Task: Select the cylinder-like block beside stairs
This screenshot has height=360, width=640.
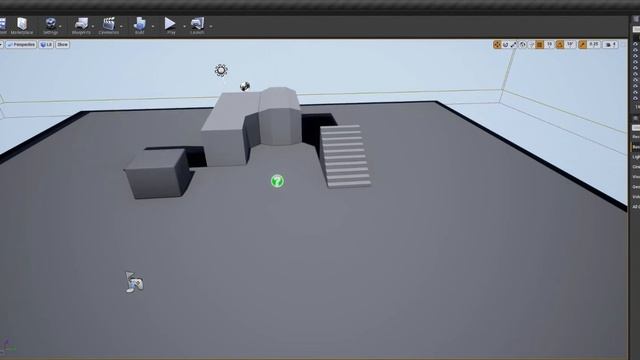Action: (x=280, y=116)
